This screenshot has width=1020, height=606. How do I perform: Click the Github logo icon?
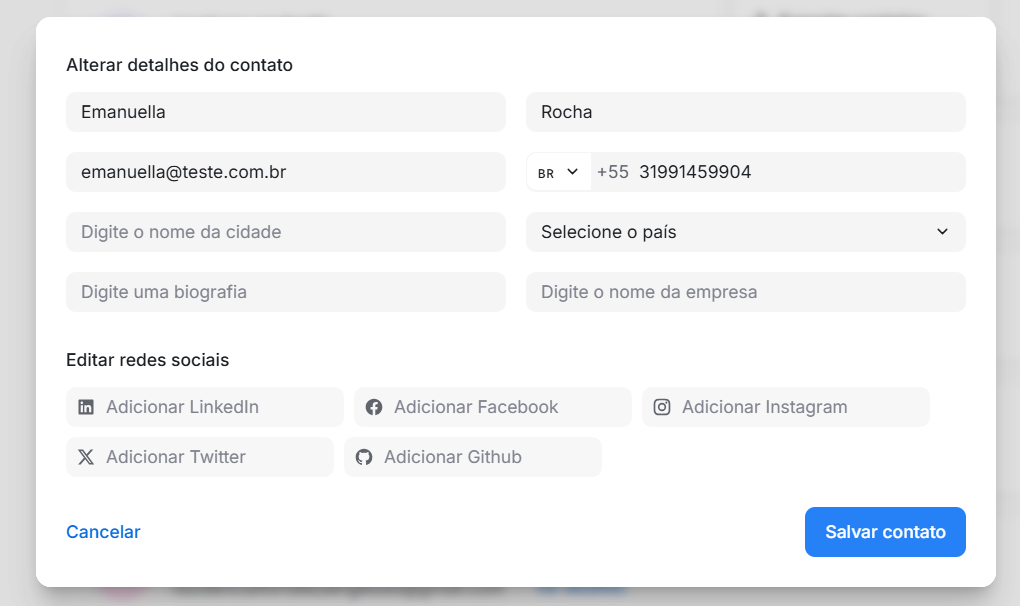point(364,457)
